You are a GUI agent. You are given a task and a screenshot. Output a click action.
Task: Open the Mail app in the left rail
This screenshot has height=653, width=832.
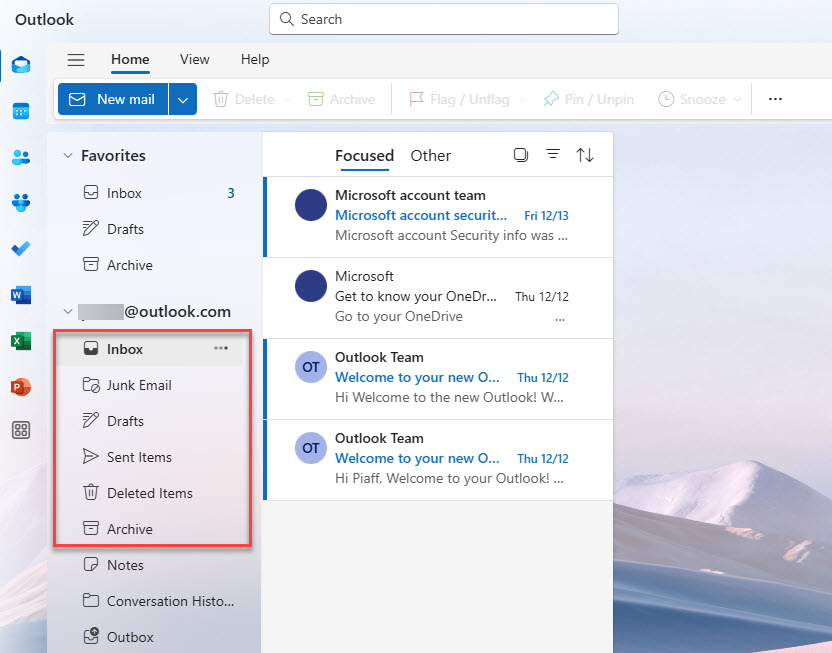point(21,65)
